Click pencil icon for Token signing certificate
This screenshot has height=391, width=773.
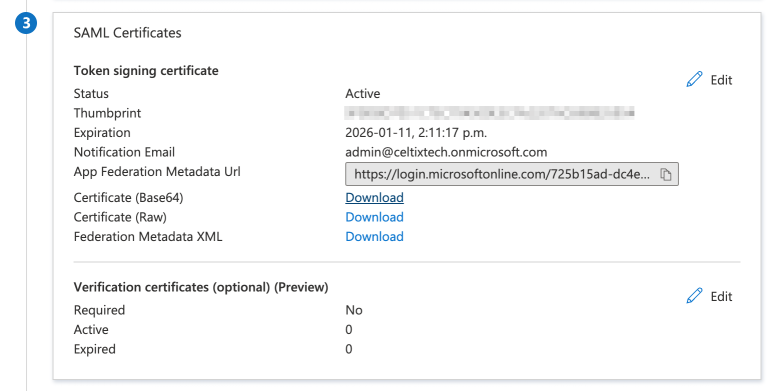coord(694,79)
